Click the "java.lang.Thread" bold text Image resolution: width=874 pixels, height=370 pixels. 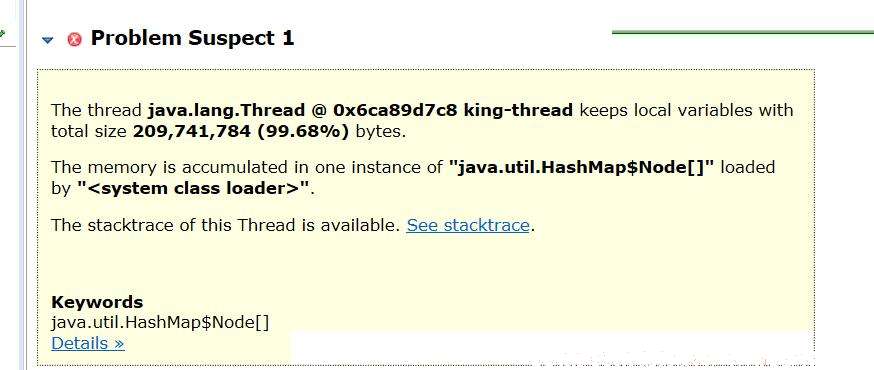click(226, 110)
